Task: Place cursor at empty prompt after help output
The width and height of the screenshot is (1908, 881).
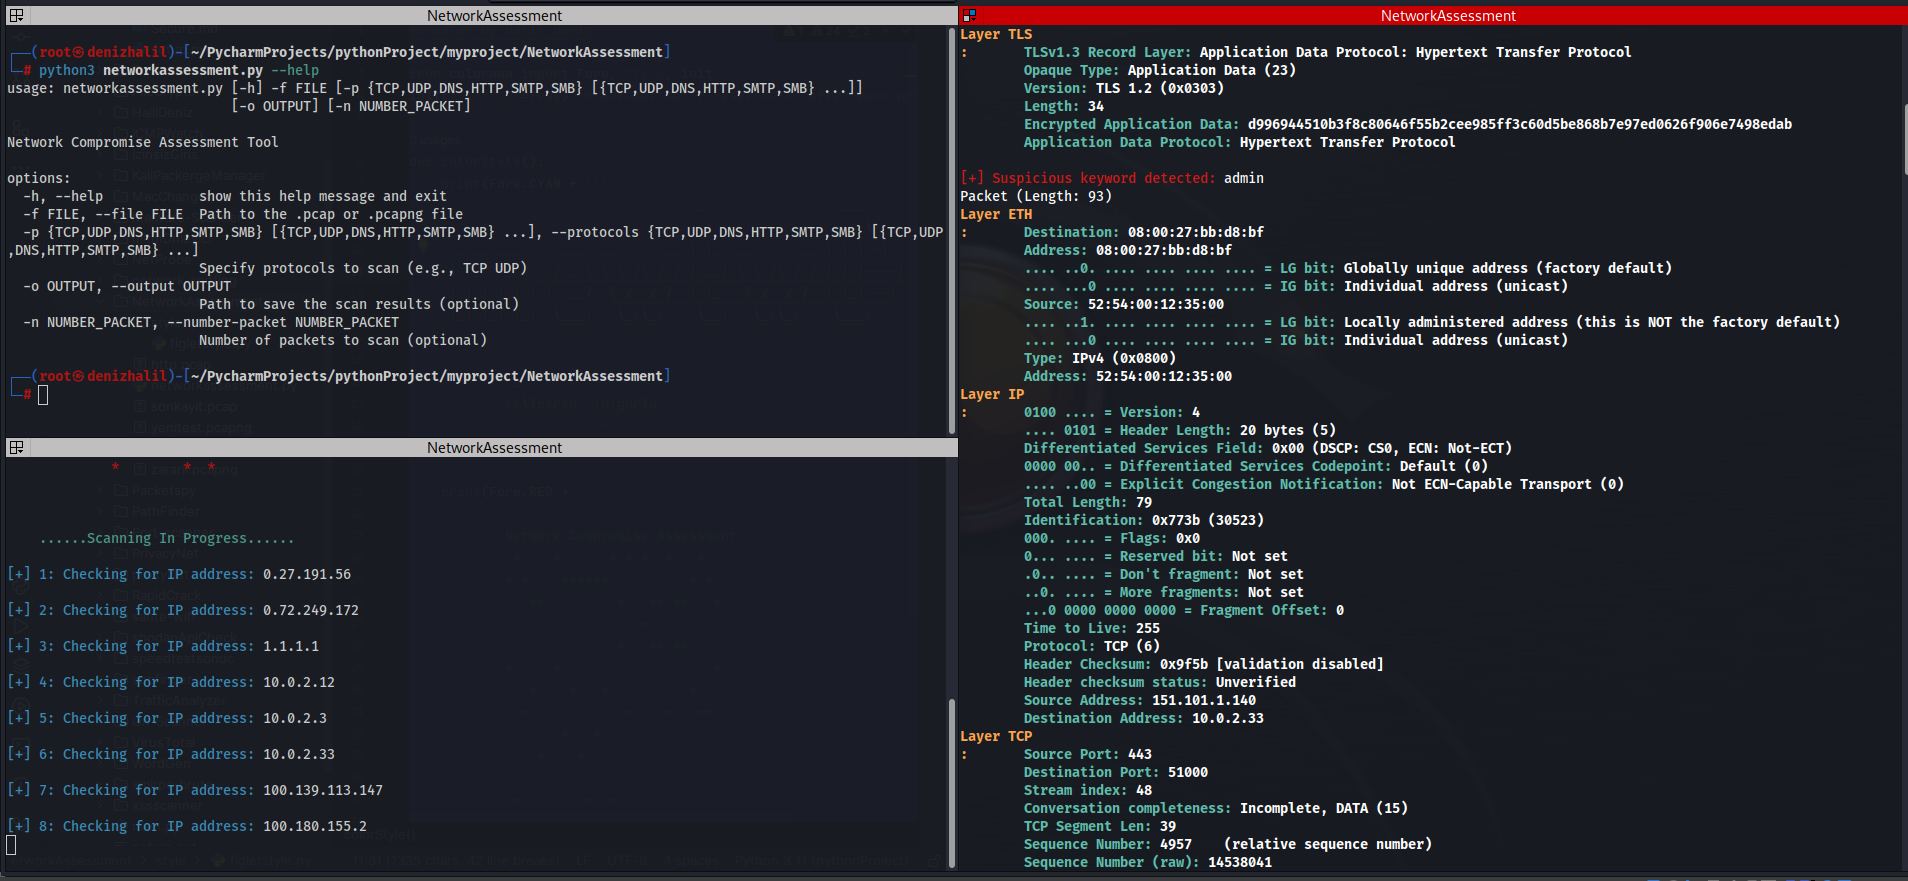Action: click(43, 395)
